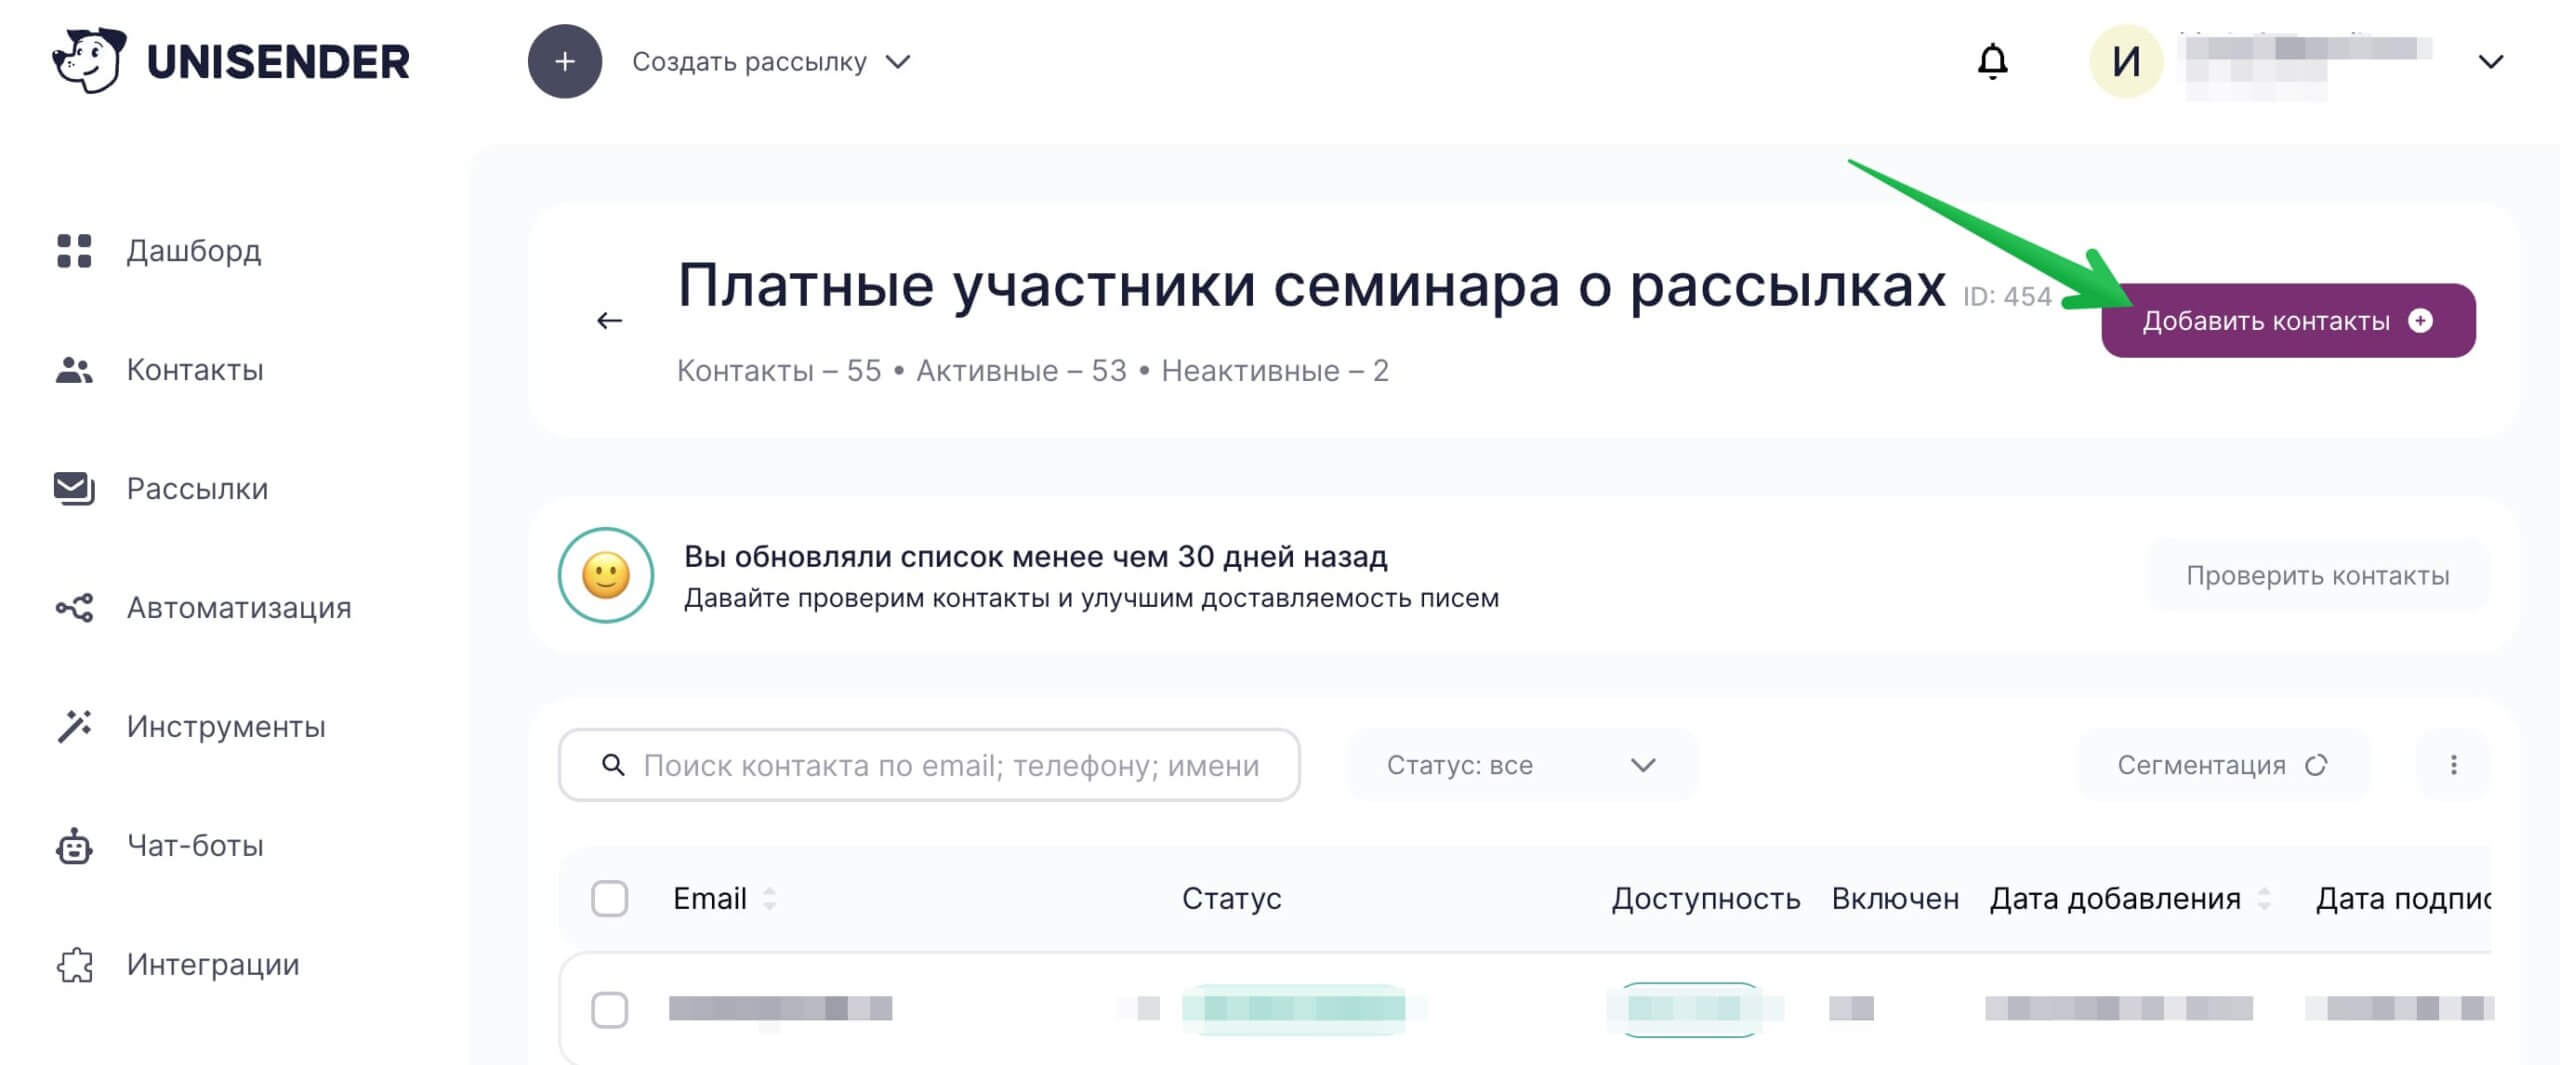This screenshot has height=1065, width=2560.
Task: Click the availability badge in first row
Action: click(1690, 1009)
